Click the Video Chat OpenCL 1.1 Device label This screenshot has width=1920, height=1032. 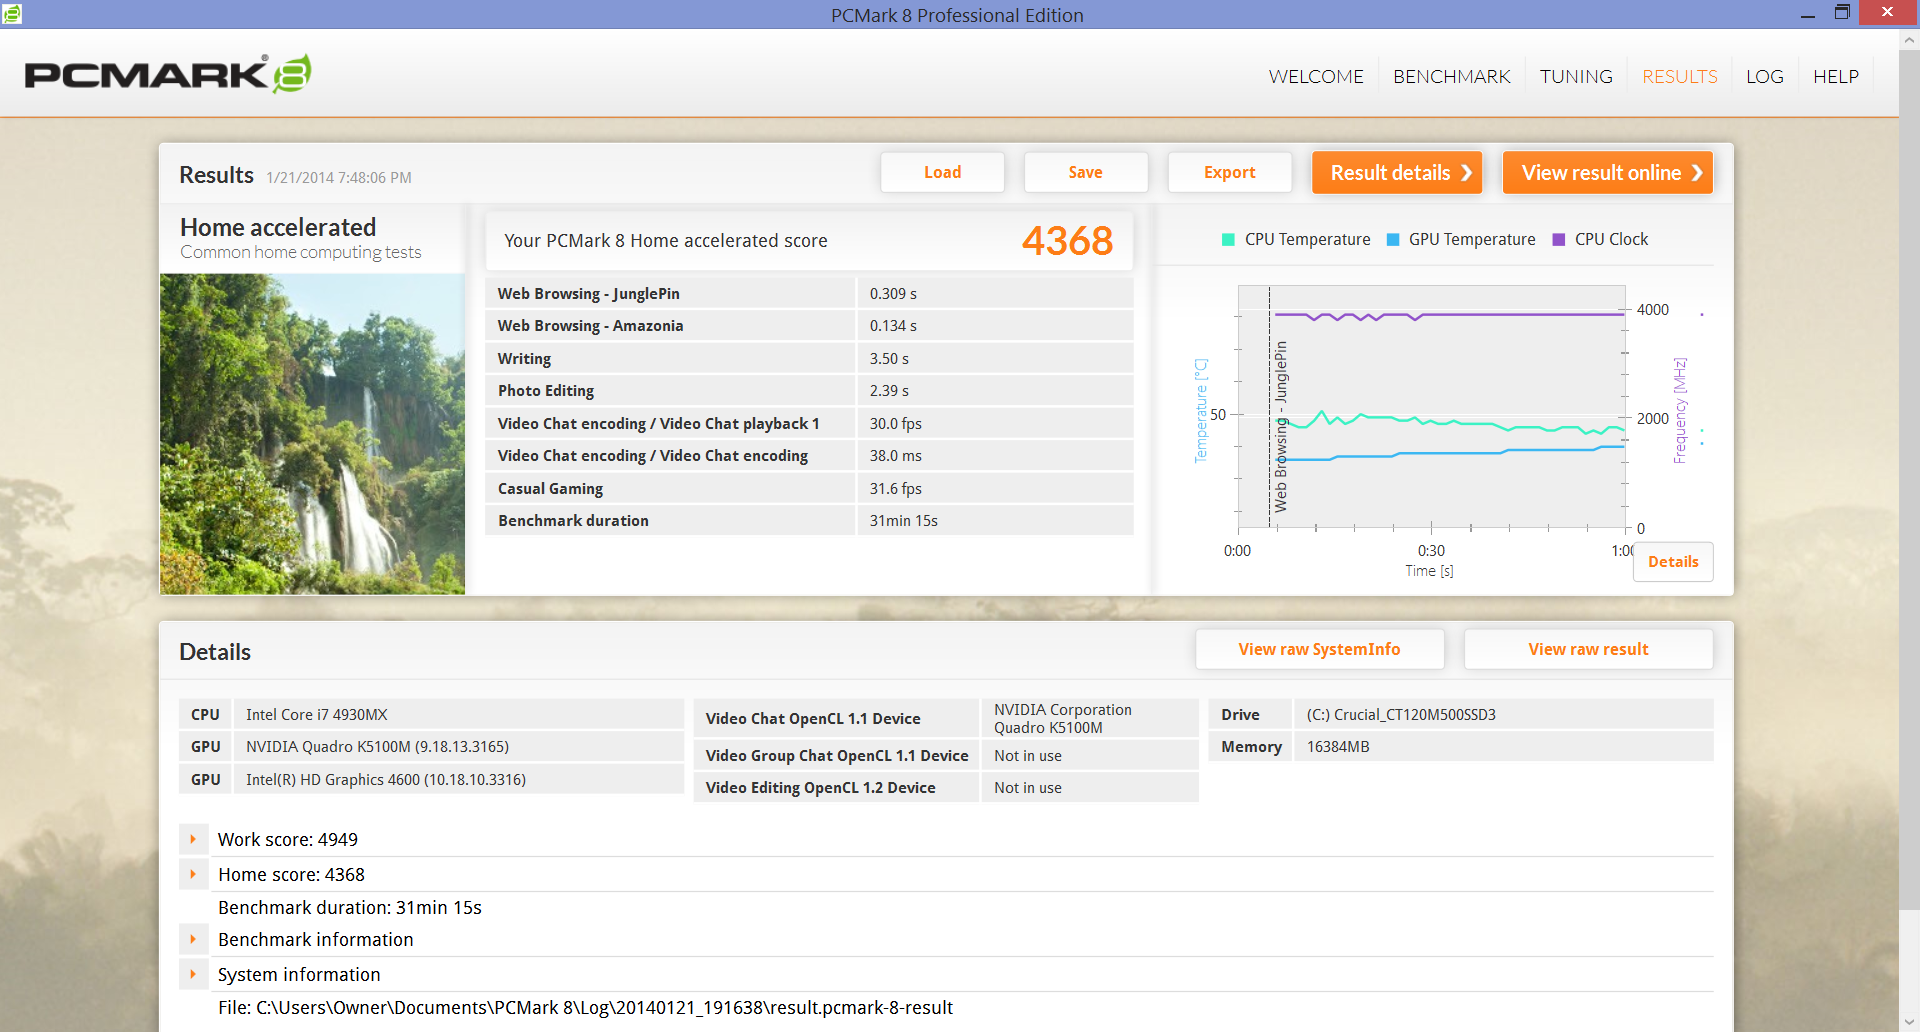[x=813, y=718]
